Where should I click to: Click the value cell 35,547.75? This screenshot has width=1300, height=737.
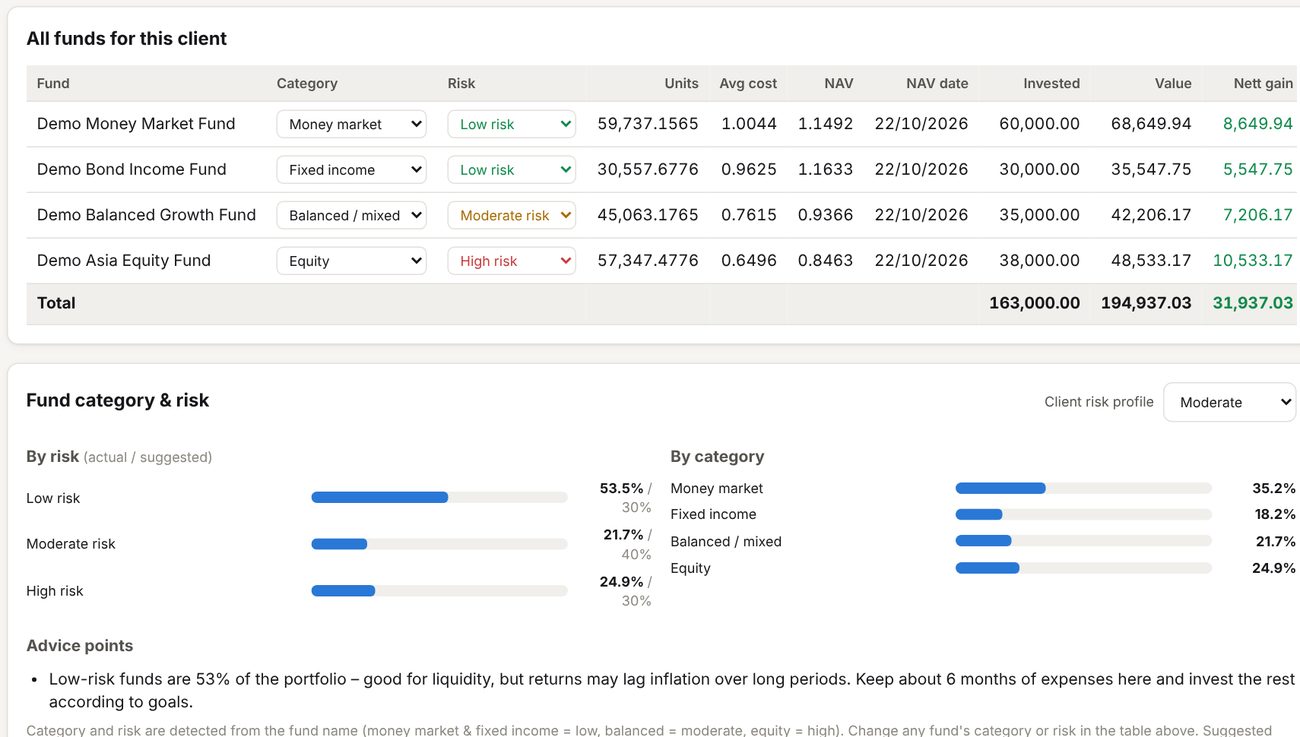point(1151,169)
